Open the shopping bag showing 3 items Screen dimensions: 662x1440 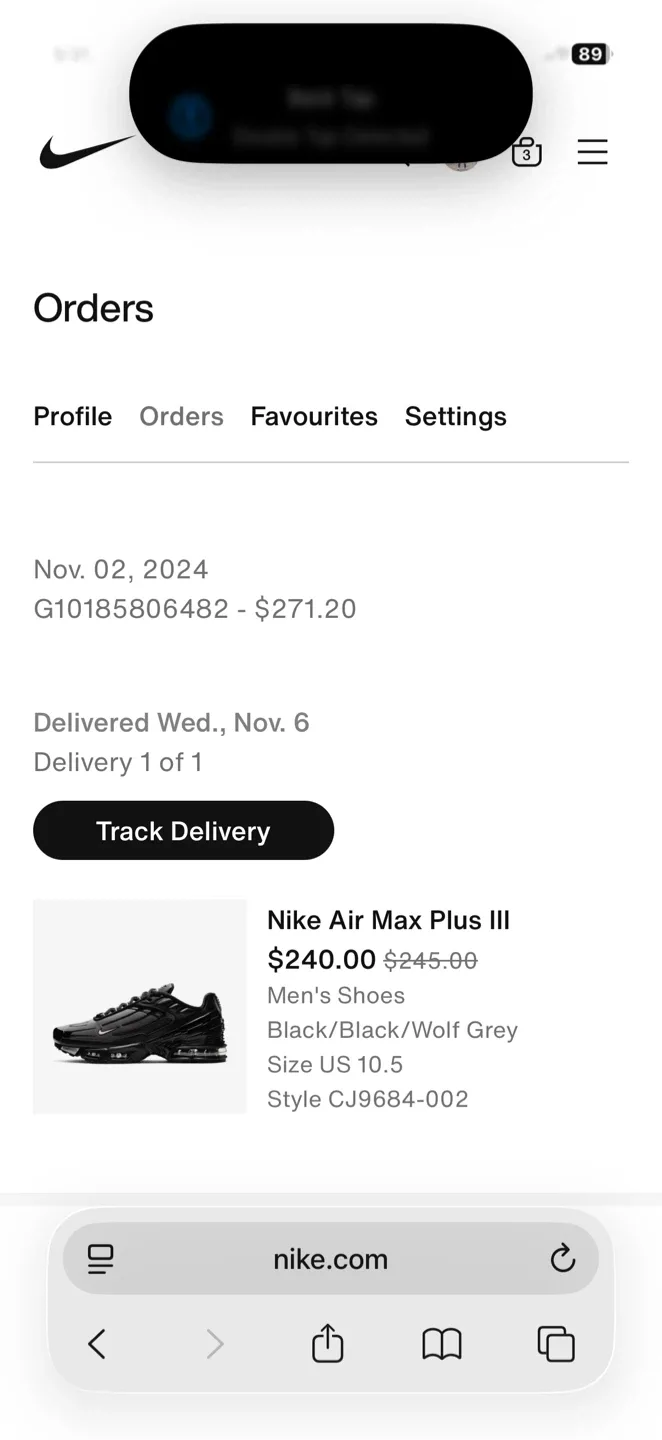pyautogui.click(x=525, y=152)
